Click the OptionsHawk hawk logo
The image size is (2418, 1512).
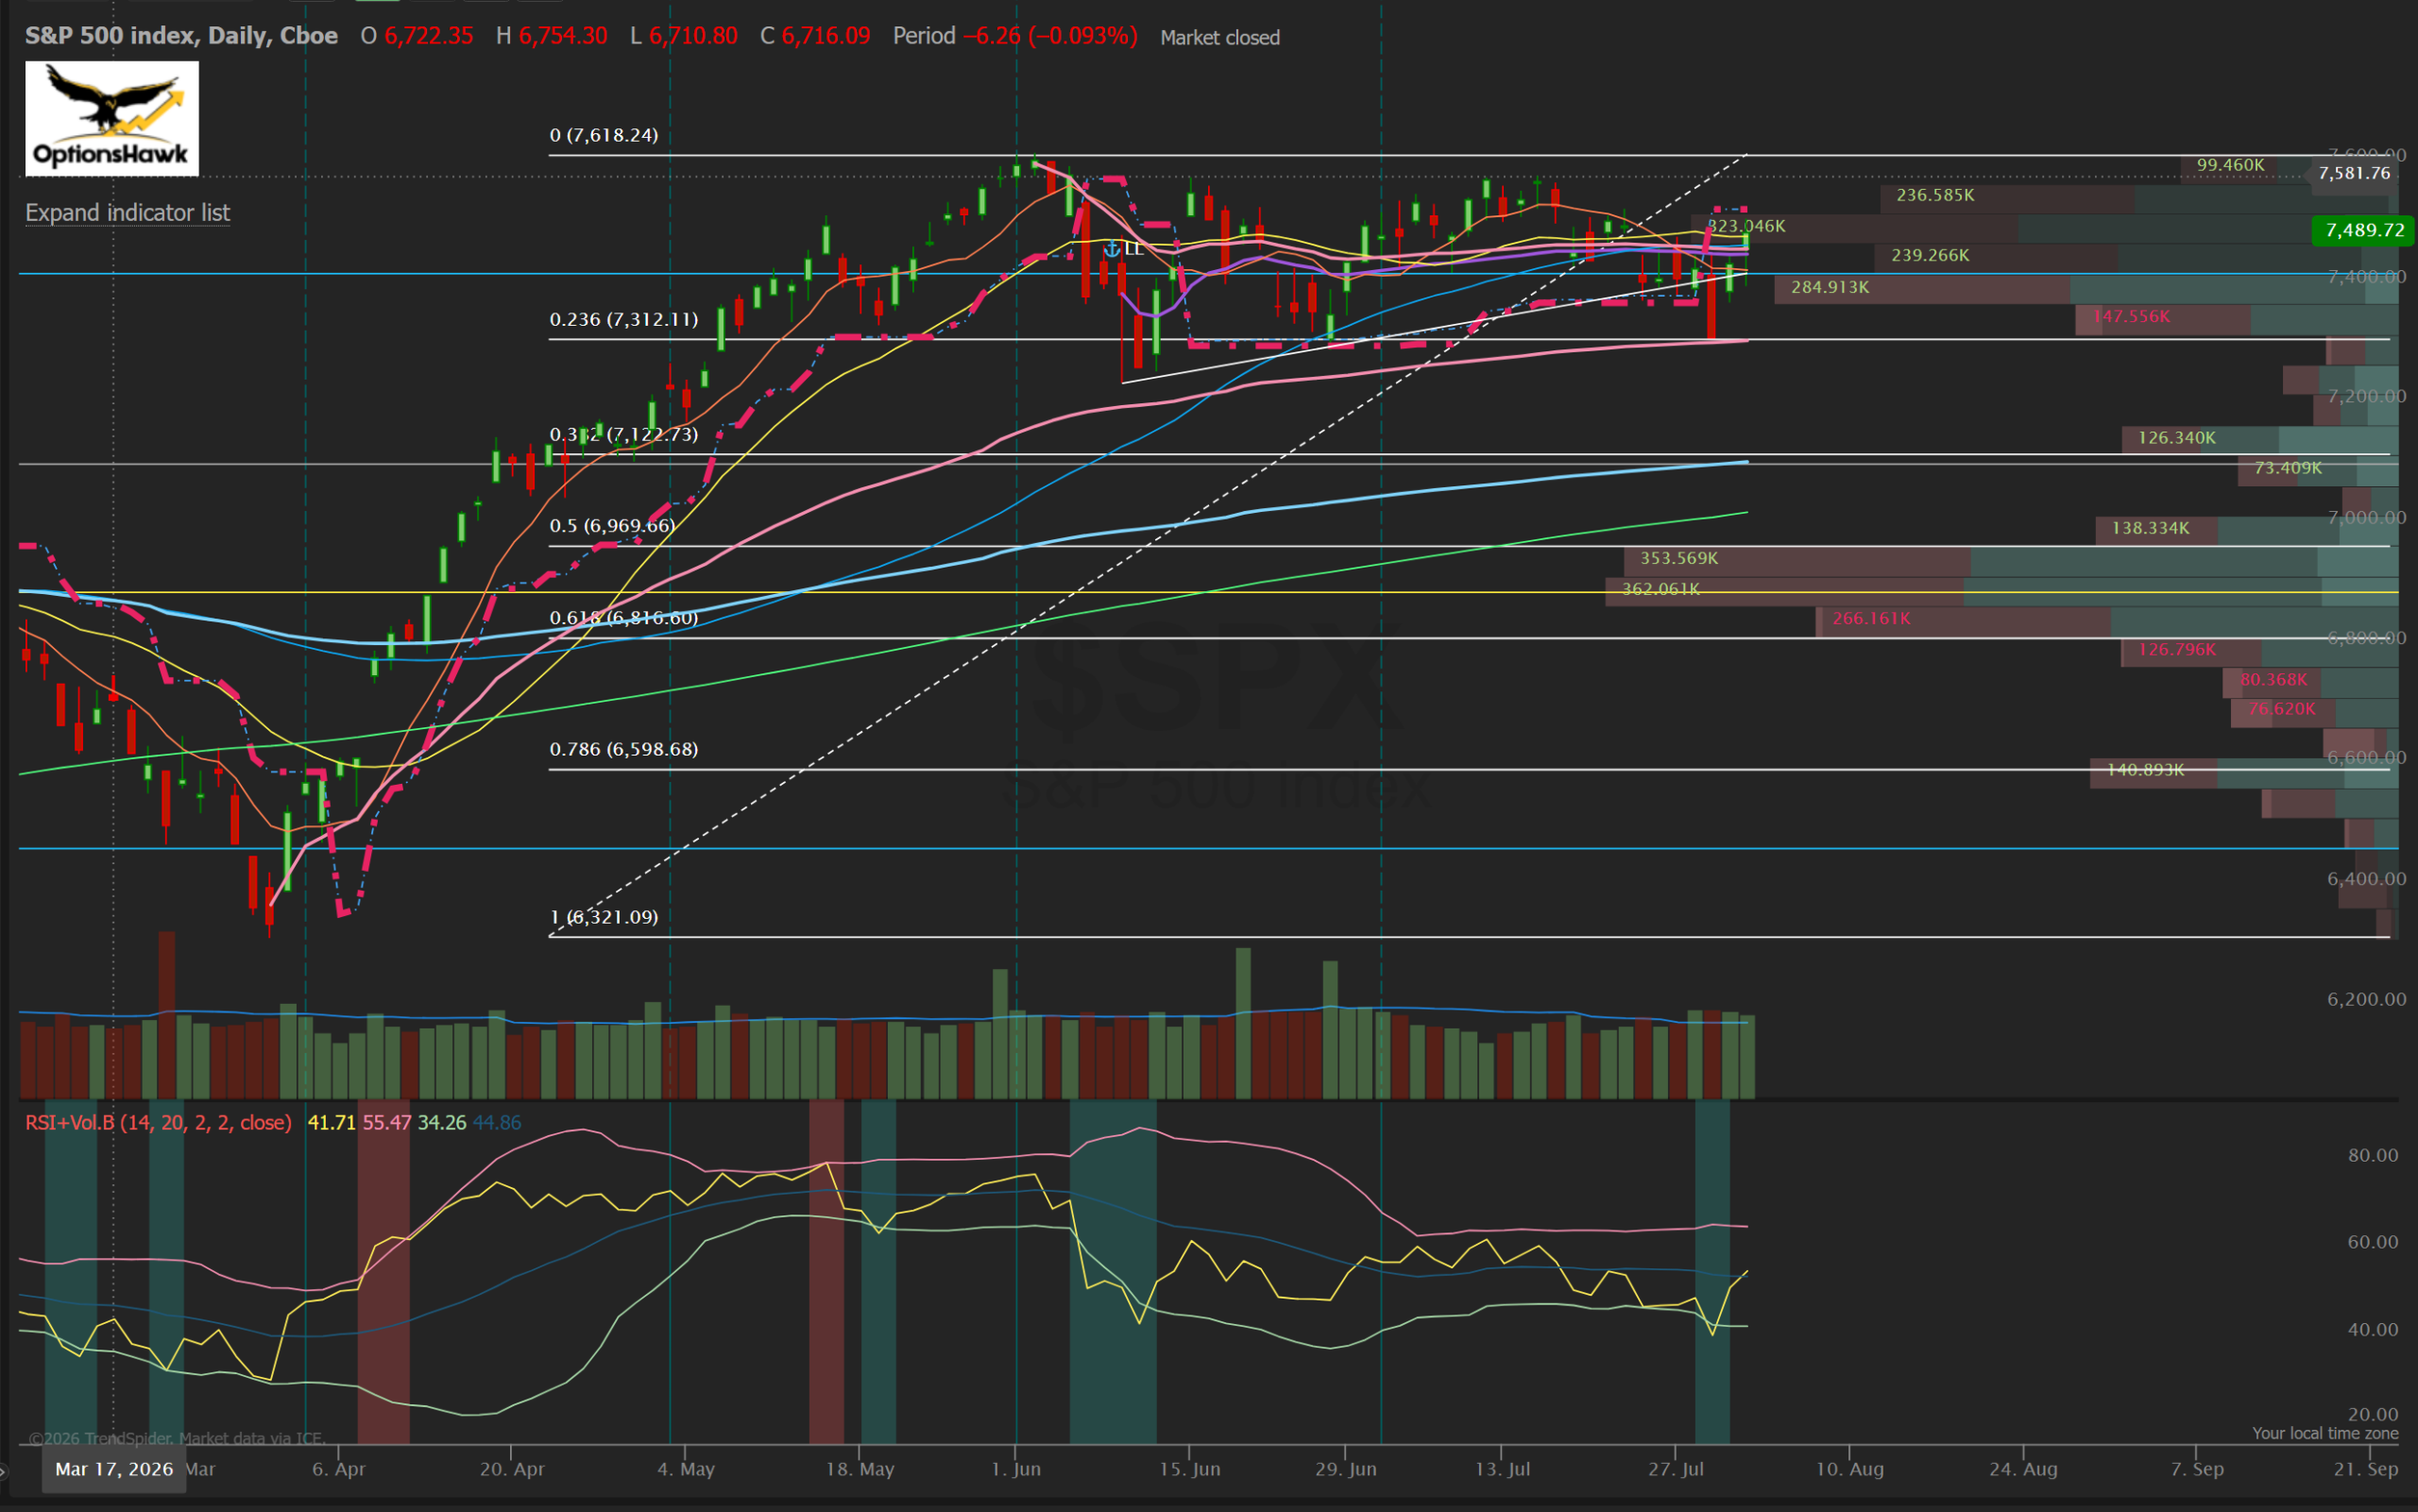pyautogui.click(x=112, y=118)
